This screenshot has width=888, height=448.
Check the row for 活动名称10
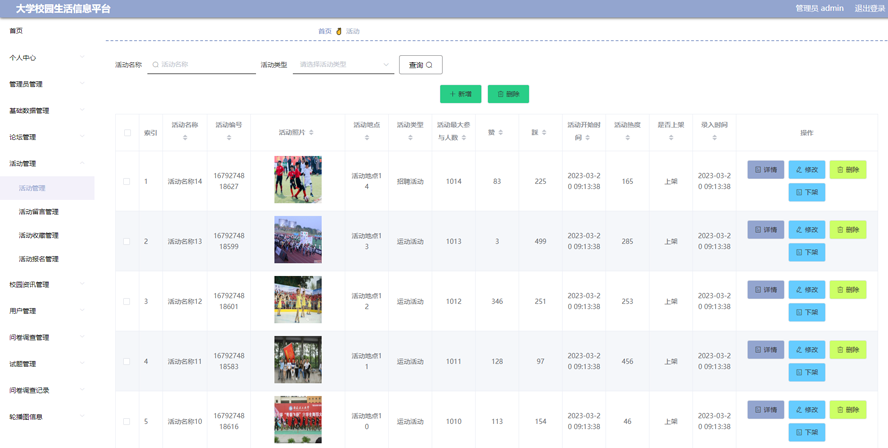coord(127,421)
